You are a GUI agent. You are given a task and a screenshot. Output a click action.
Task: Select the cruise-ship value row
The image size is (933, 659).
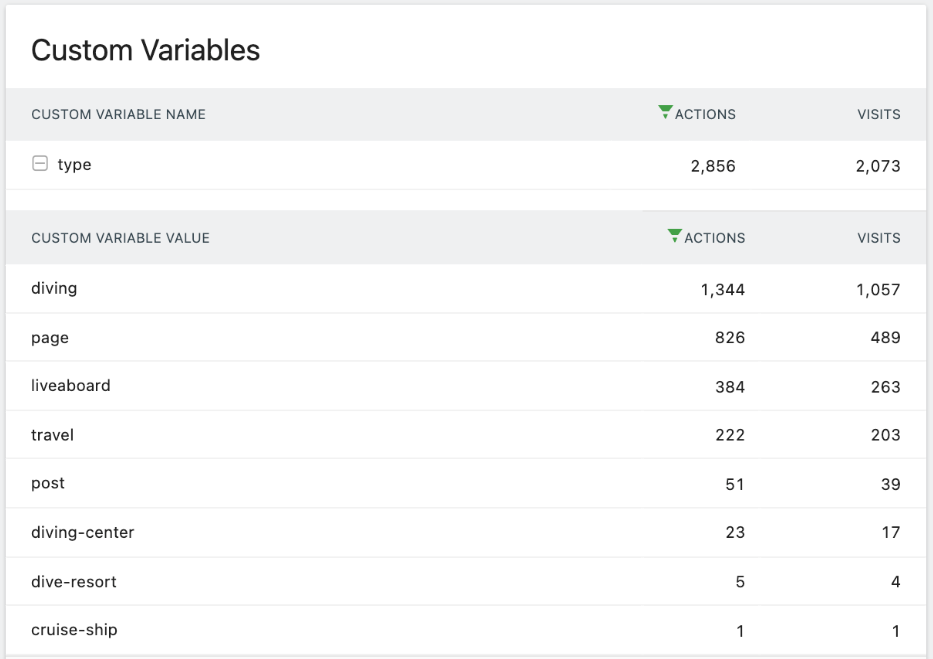click(x=74, y=630)
